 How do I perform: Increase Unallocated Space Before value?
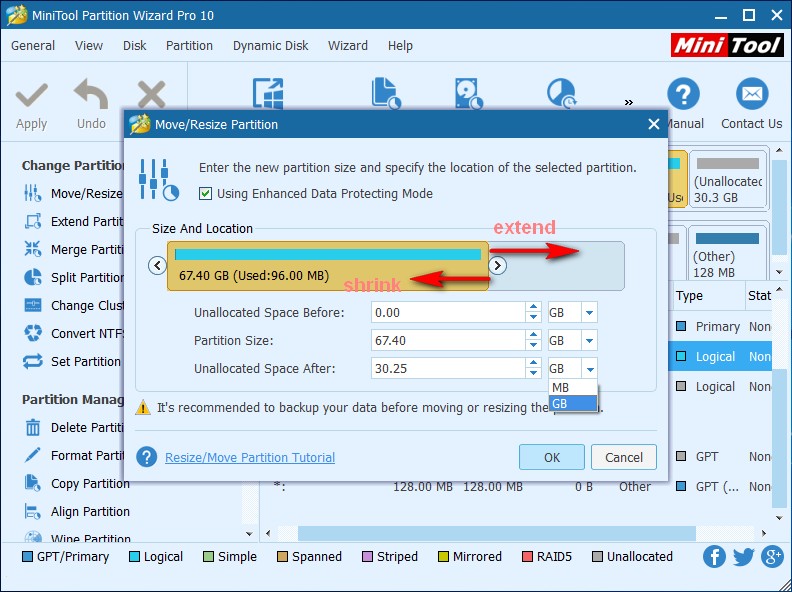pos(533,308)
